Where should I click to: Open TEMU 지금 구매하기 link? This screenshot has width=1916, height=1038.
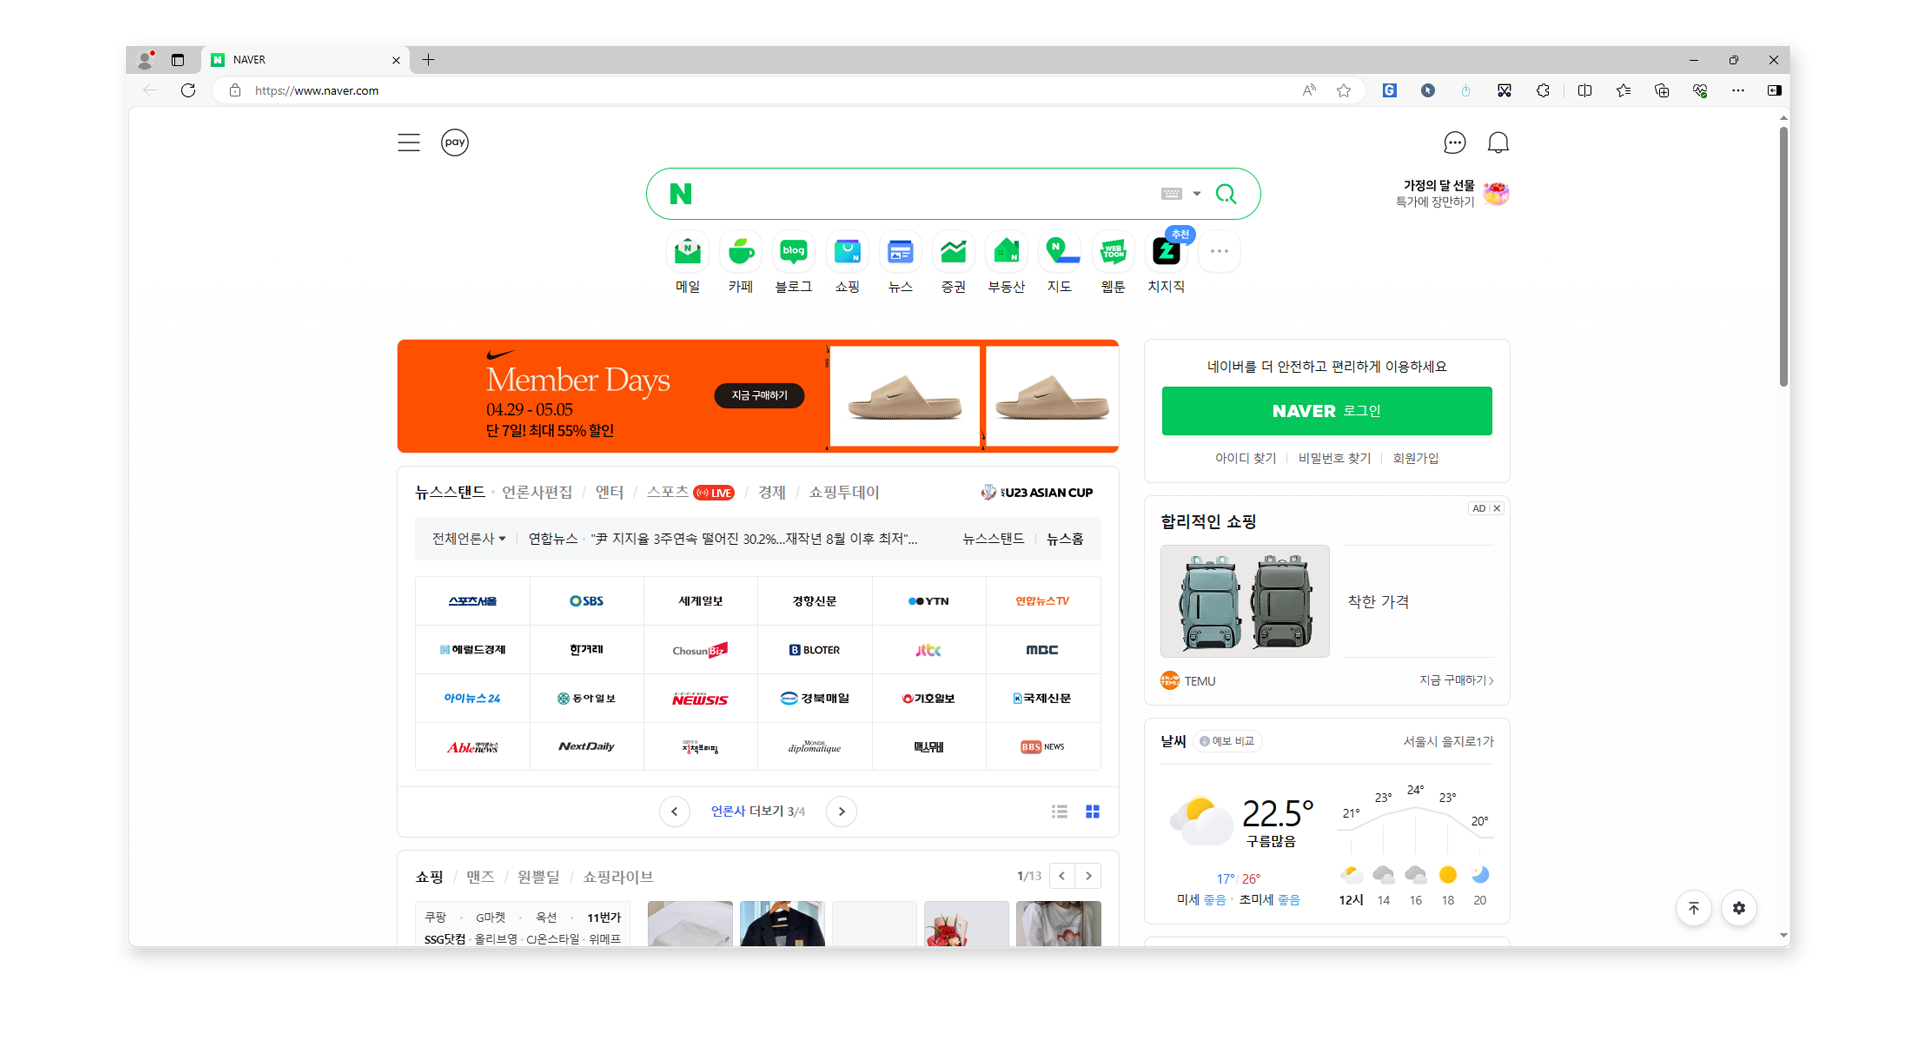[x=1456, y=680]
